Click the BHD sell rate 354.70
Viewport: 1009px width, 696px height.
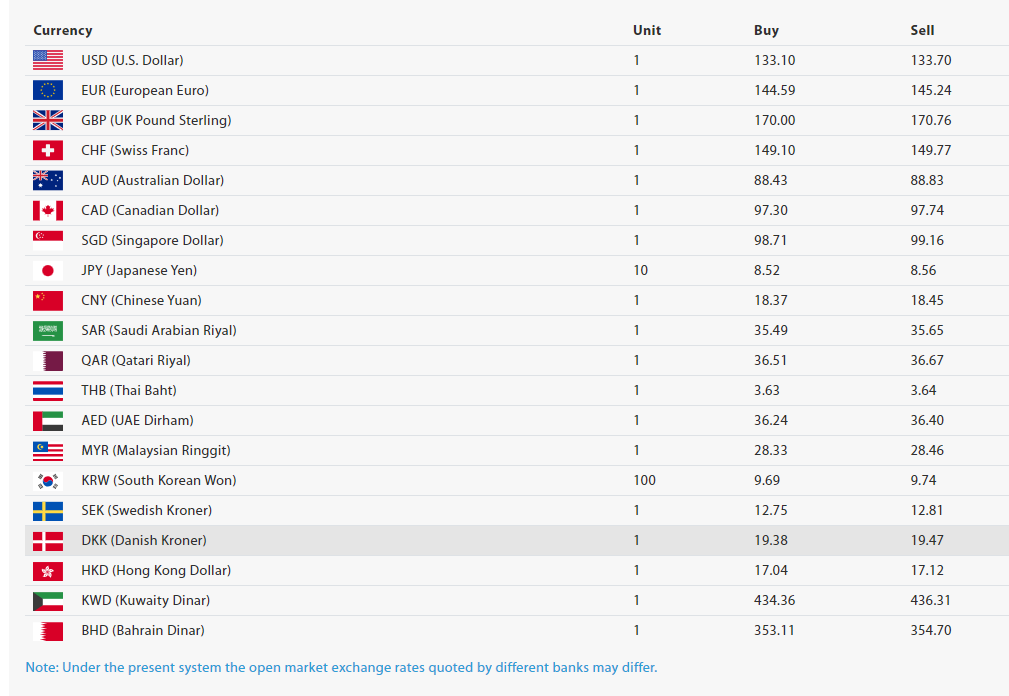coord(930,630)
